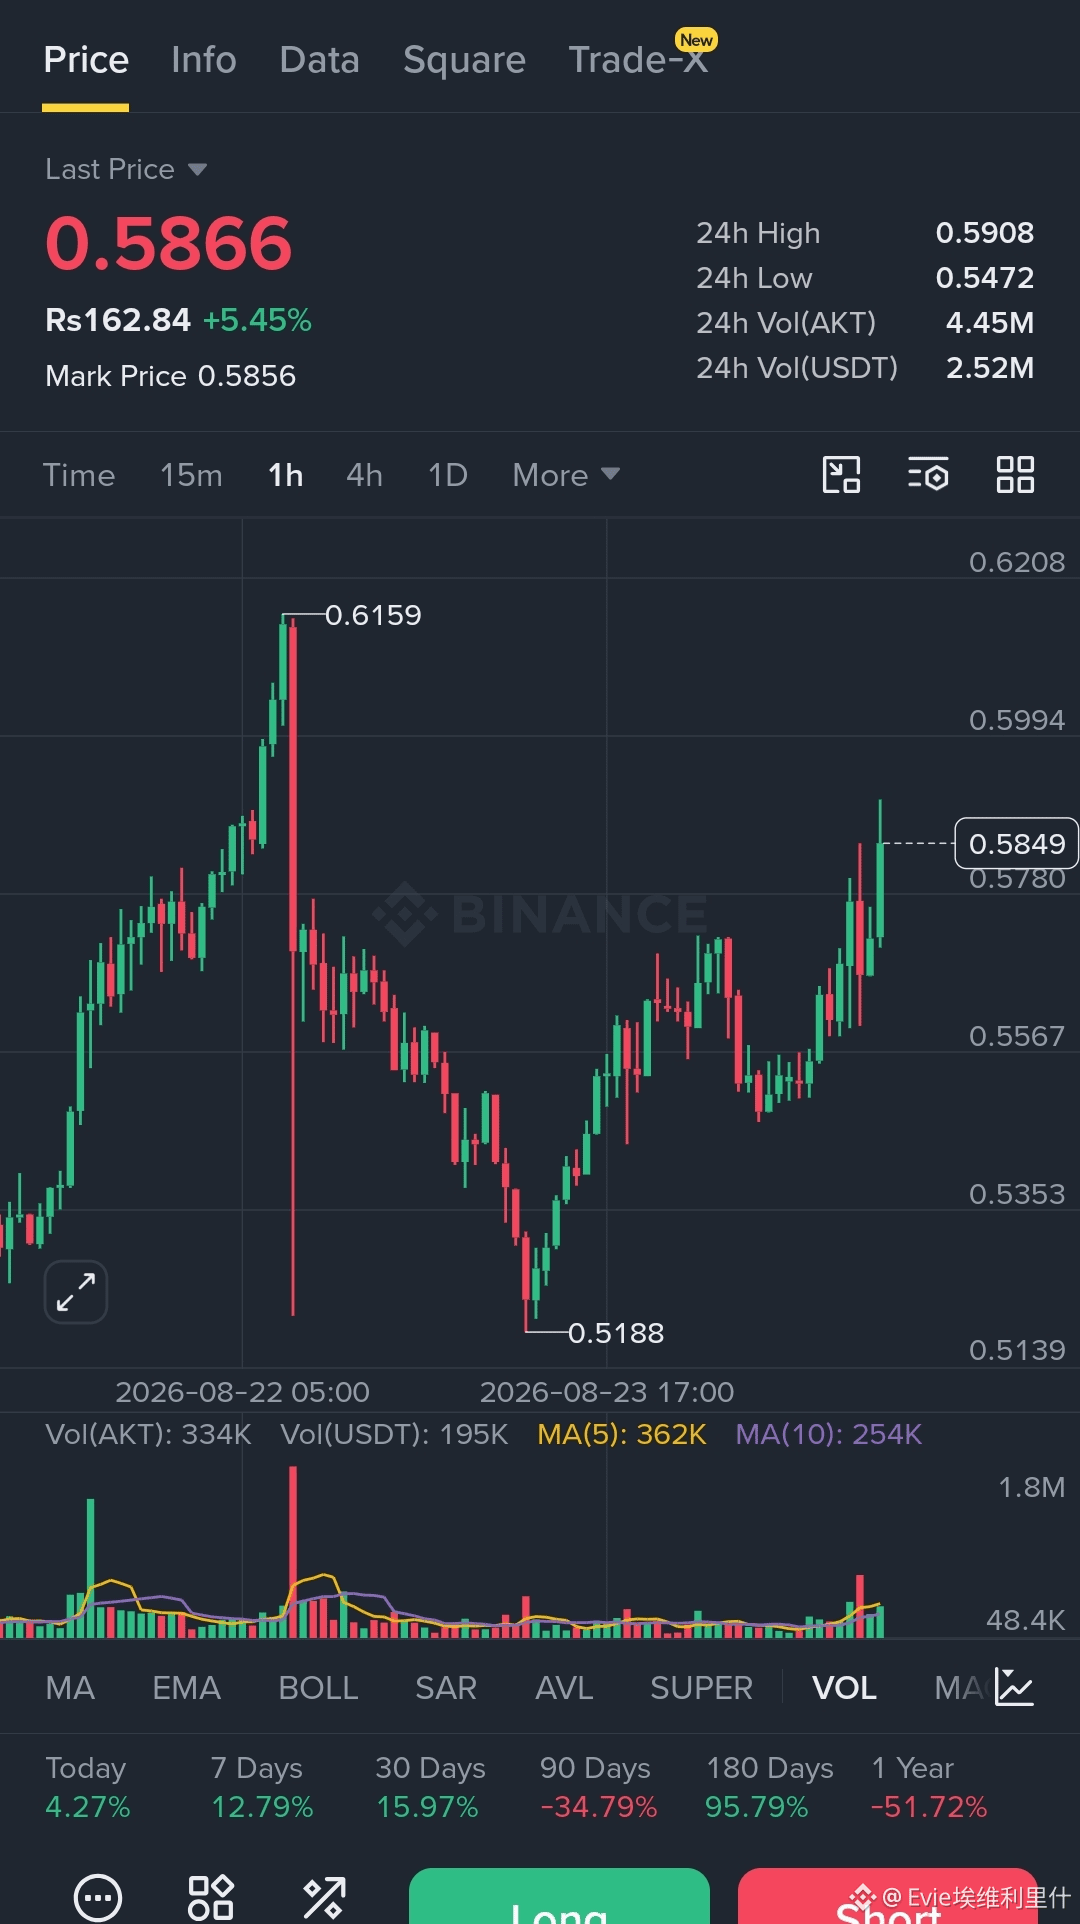The height and width of the screenshot is (1924, 1080).
Task: Toggle the VOL indicator
Action: coord(844,1688)
